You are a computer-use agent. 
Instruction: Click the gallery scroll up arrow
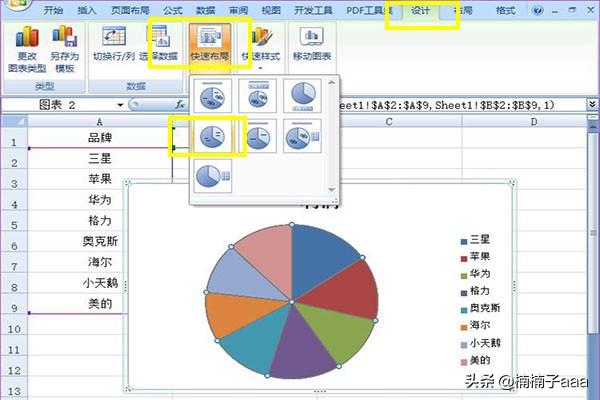[331, 82]
